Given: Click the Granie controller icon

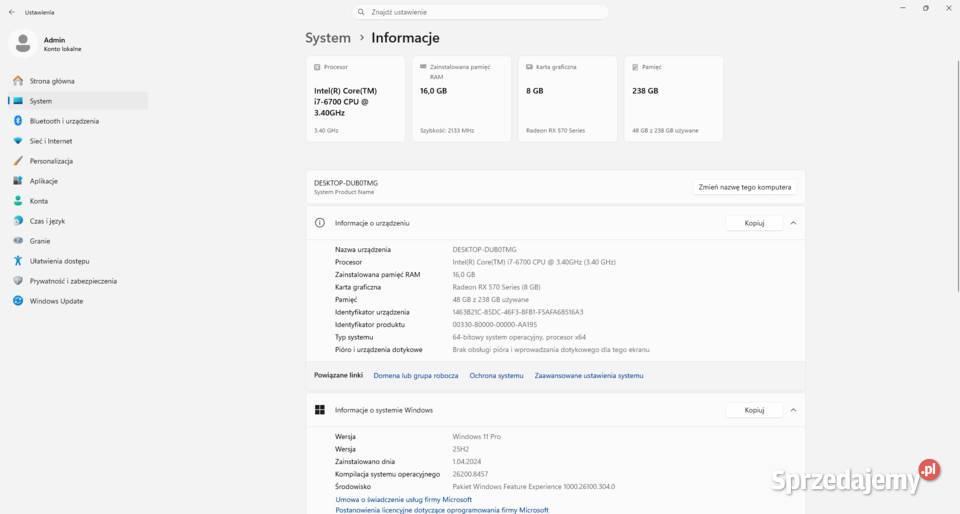Looking at the screenshot, I should click(18, 241).
